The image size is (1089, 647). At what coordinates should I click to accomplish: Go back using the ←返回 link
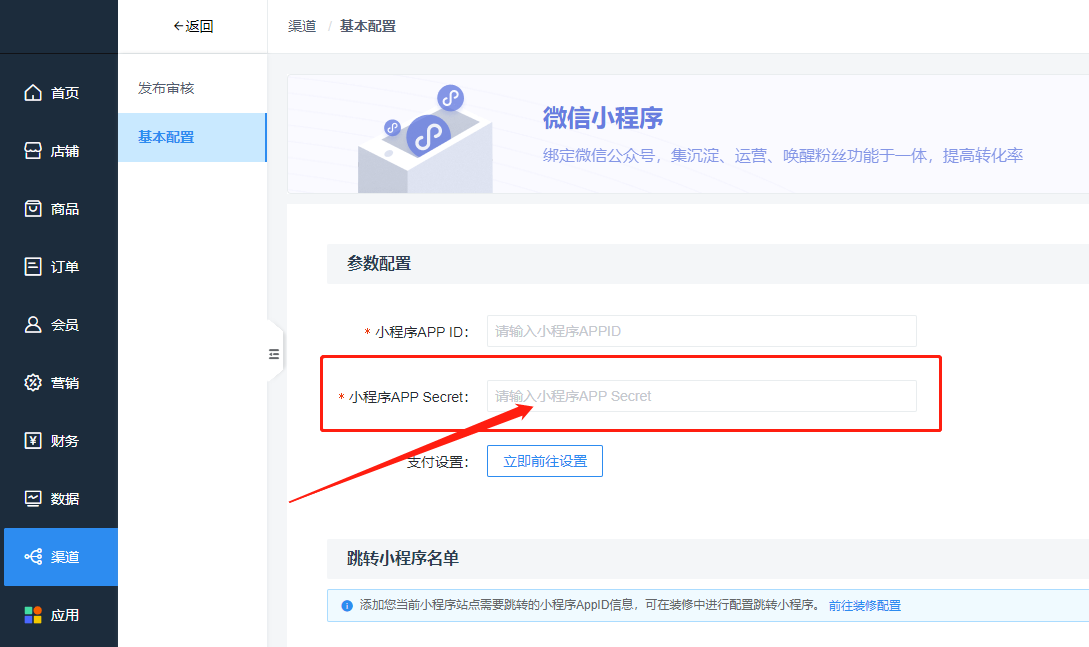[x=193, y=26]
